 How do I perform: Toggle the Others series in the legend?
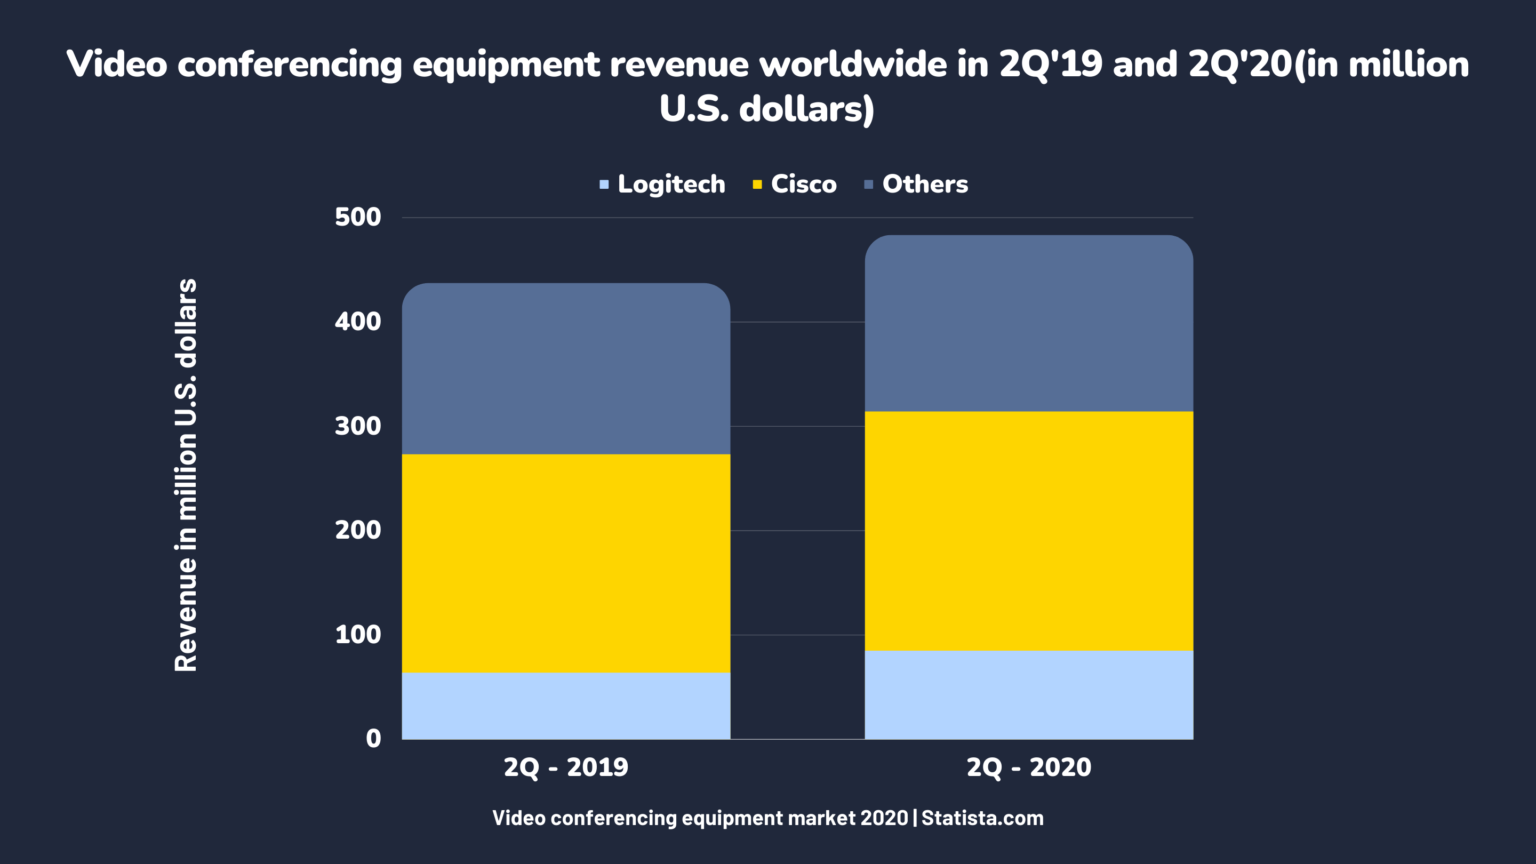[x=925, y=184]
